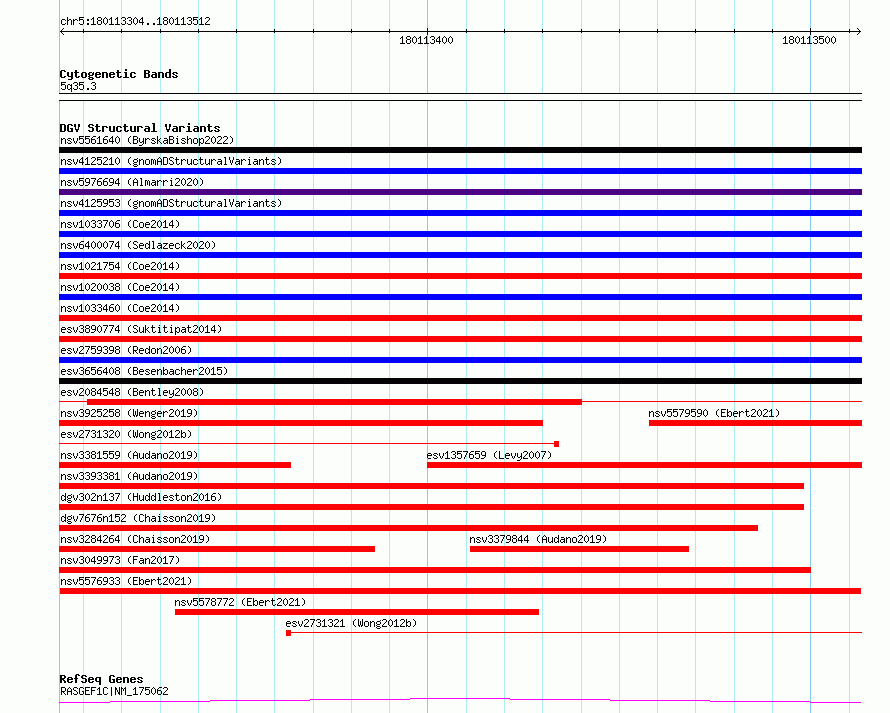Open variant nsv1033706 (Coe2014)
Screen dimensions: 890x713
[120, 224]
